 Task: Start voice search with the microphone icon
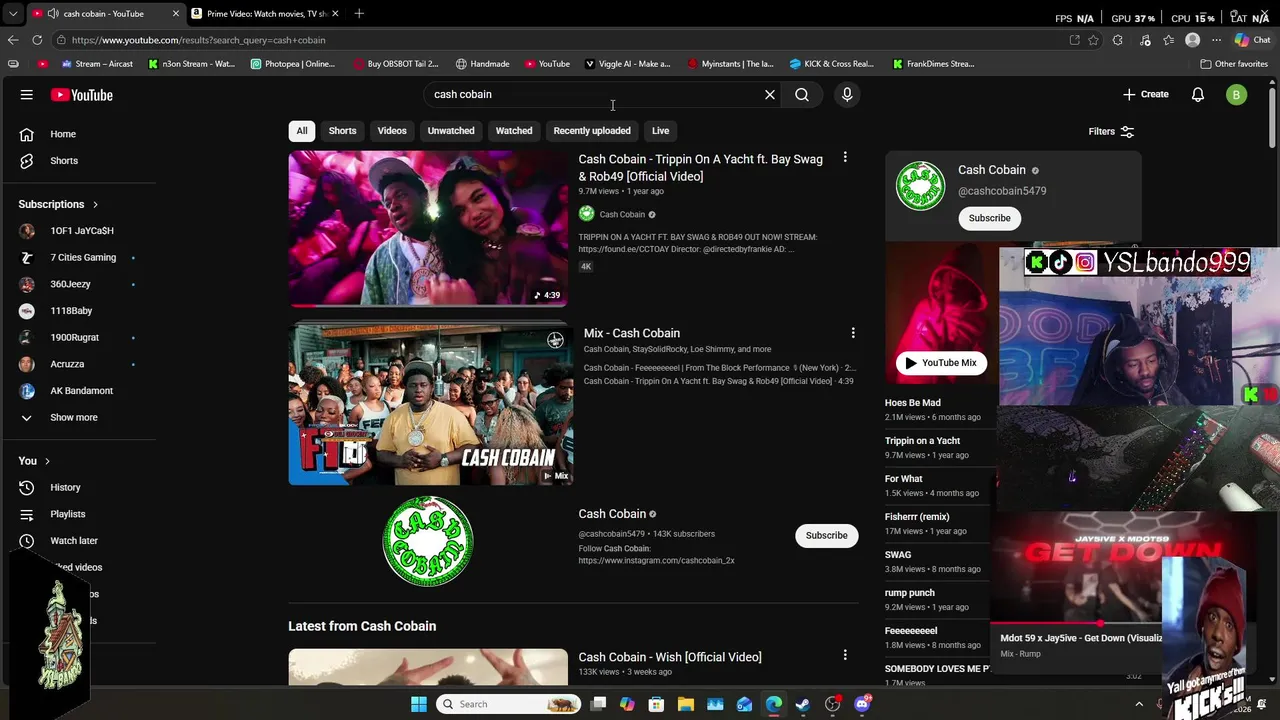point(847,95)
